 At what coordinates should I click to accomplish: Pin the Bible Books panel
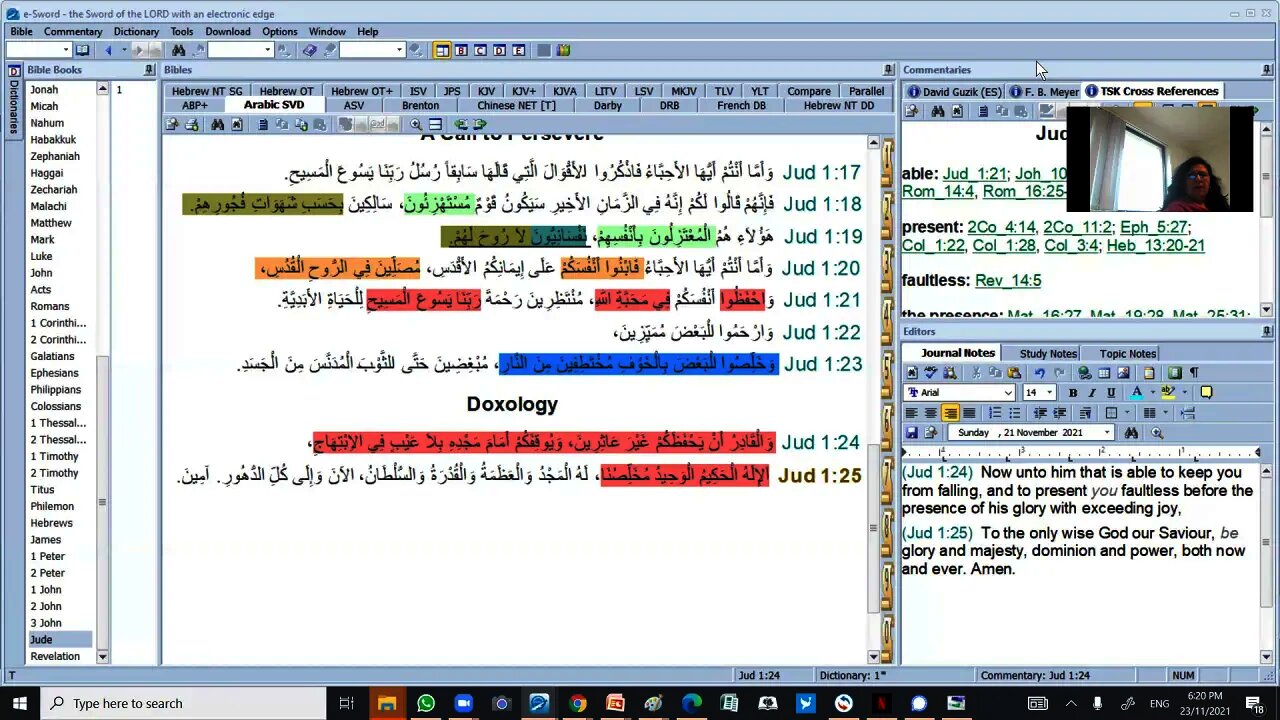149,70
